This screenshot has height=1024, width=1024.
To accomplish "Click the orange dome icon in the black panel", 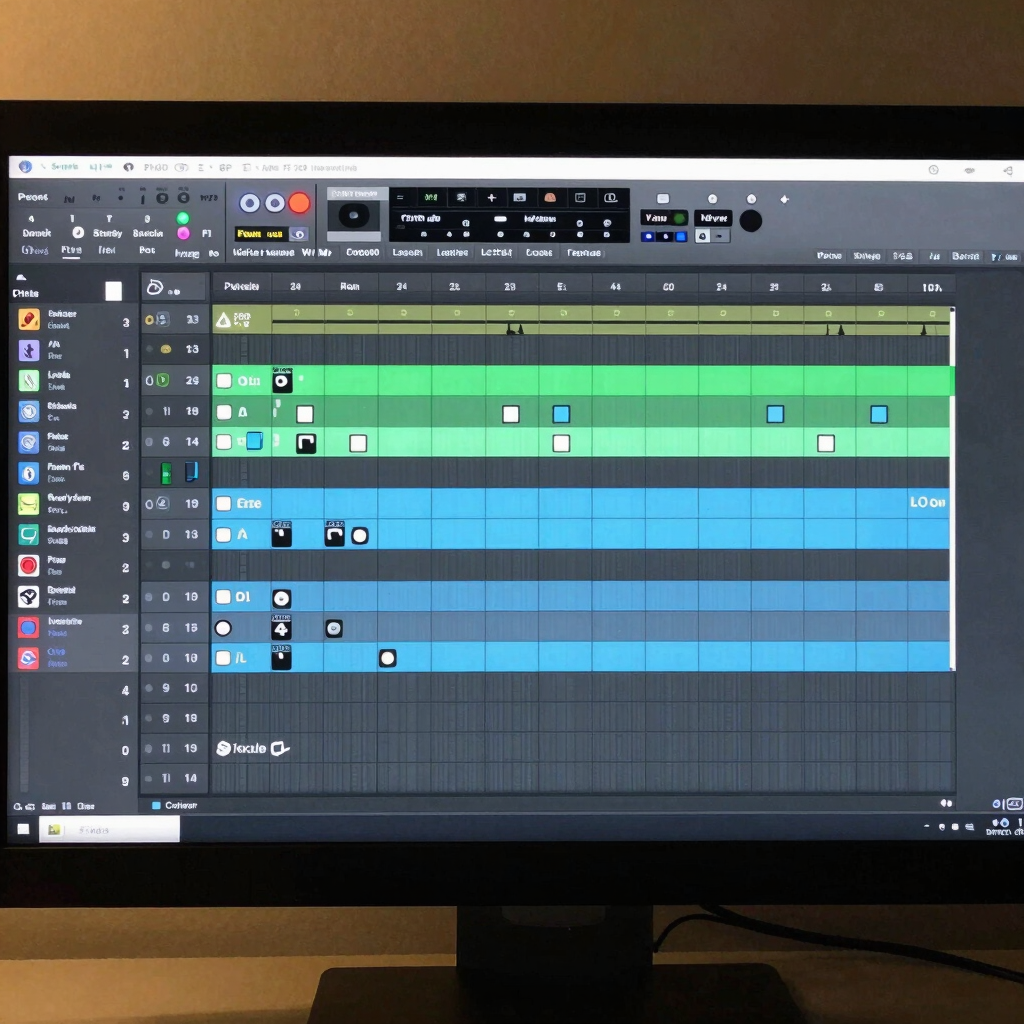I will (550, 198).
